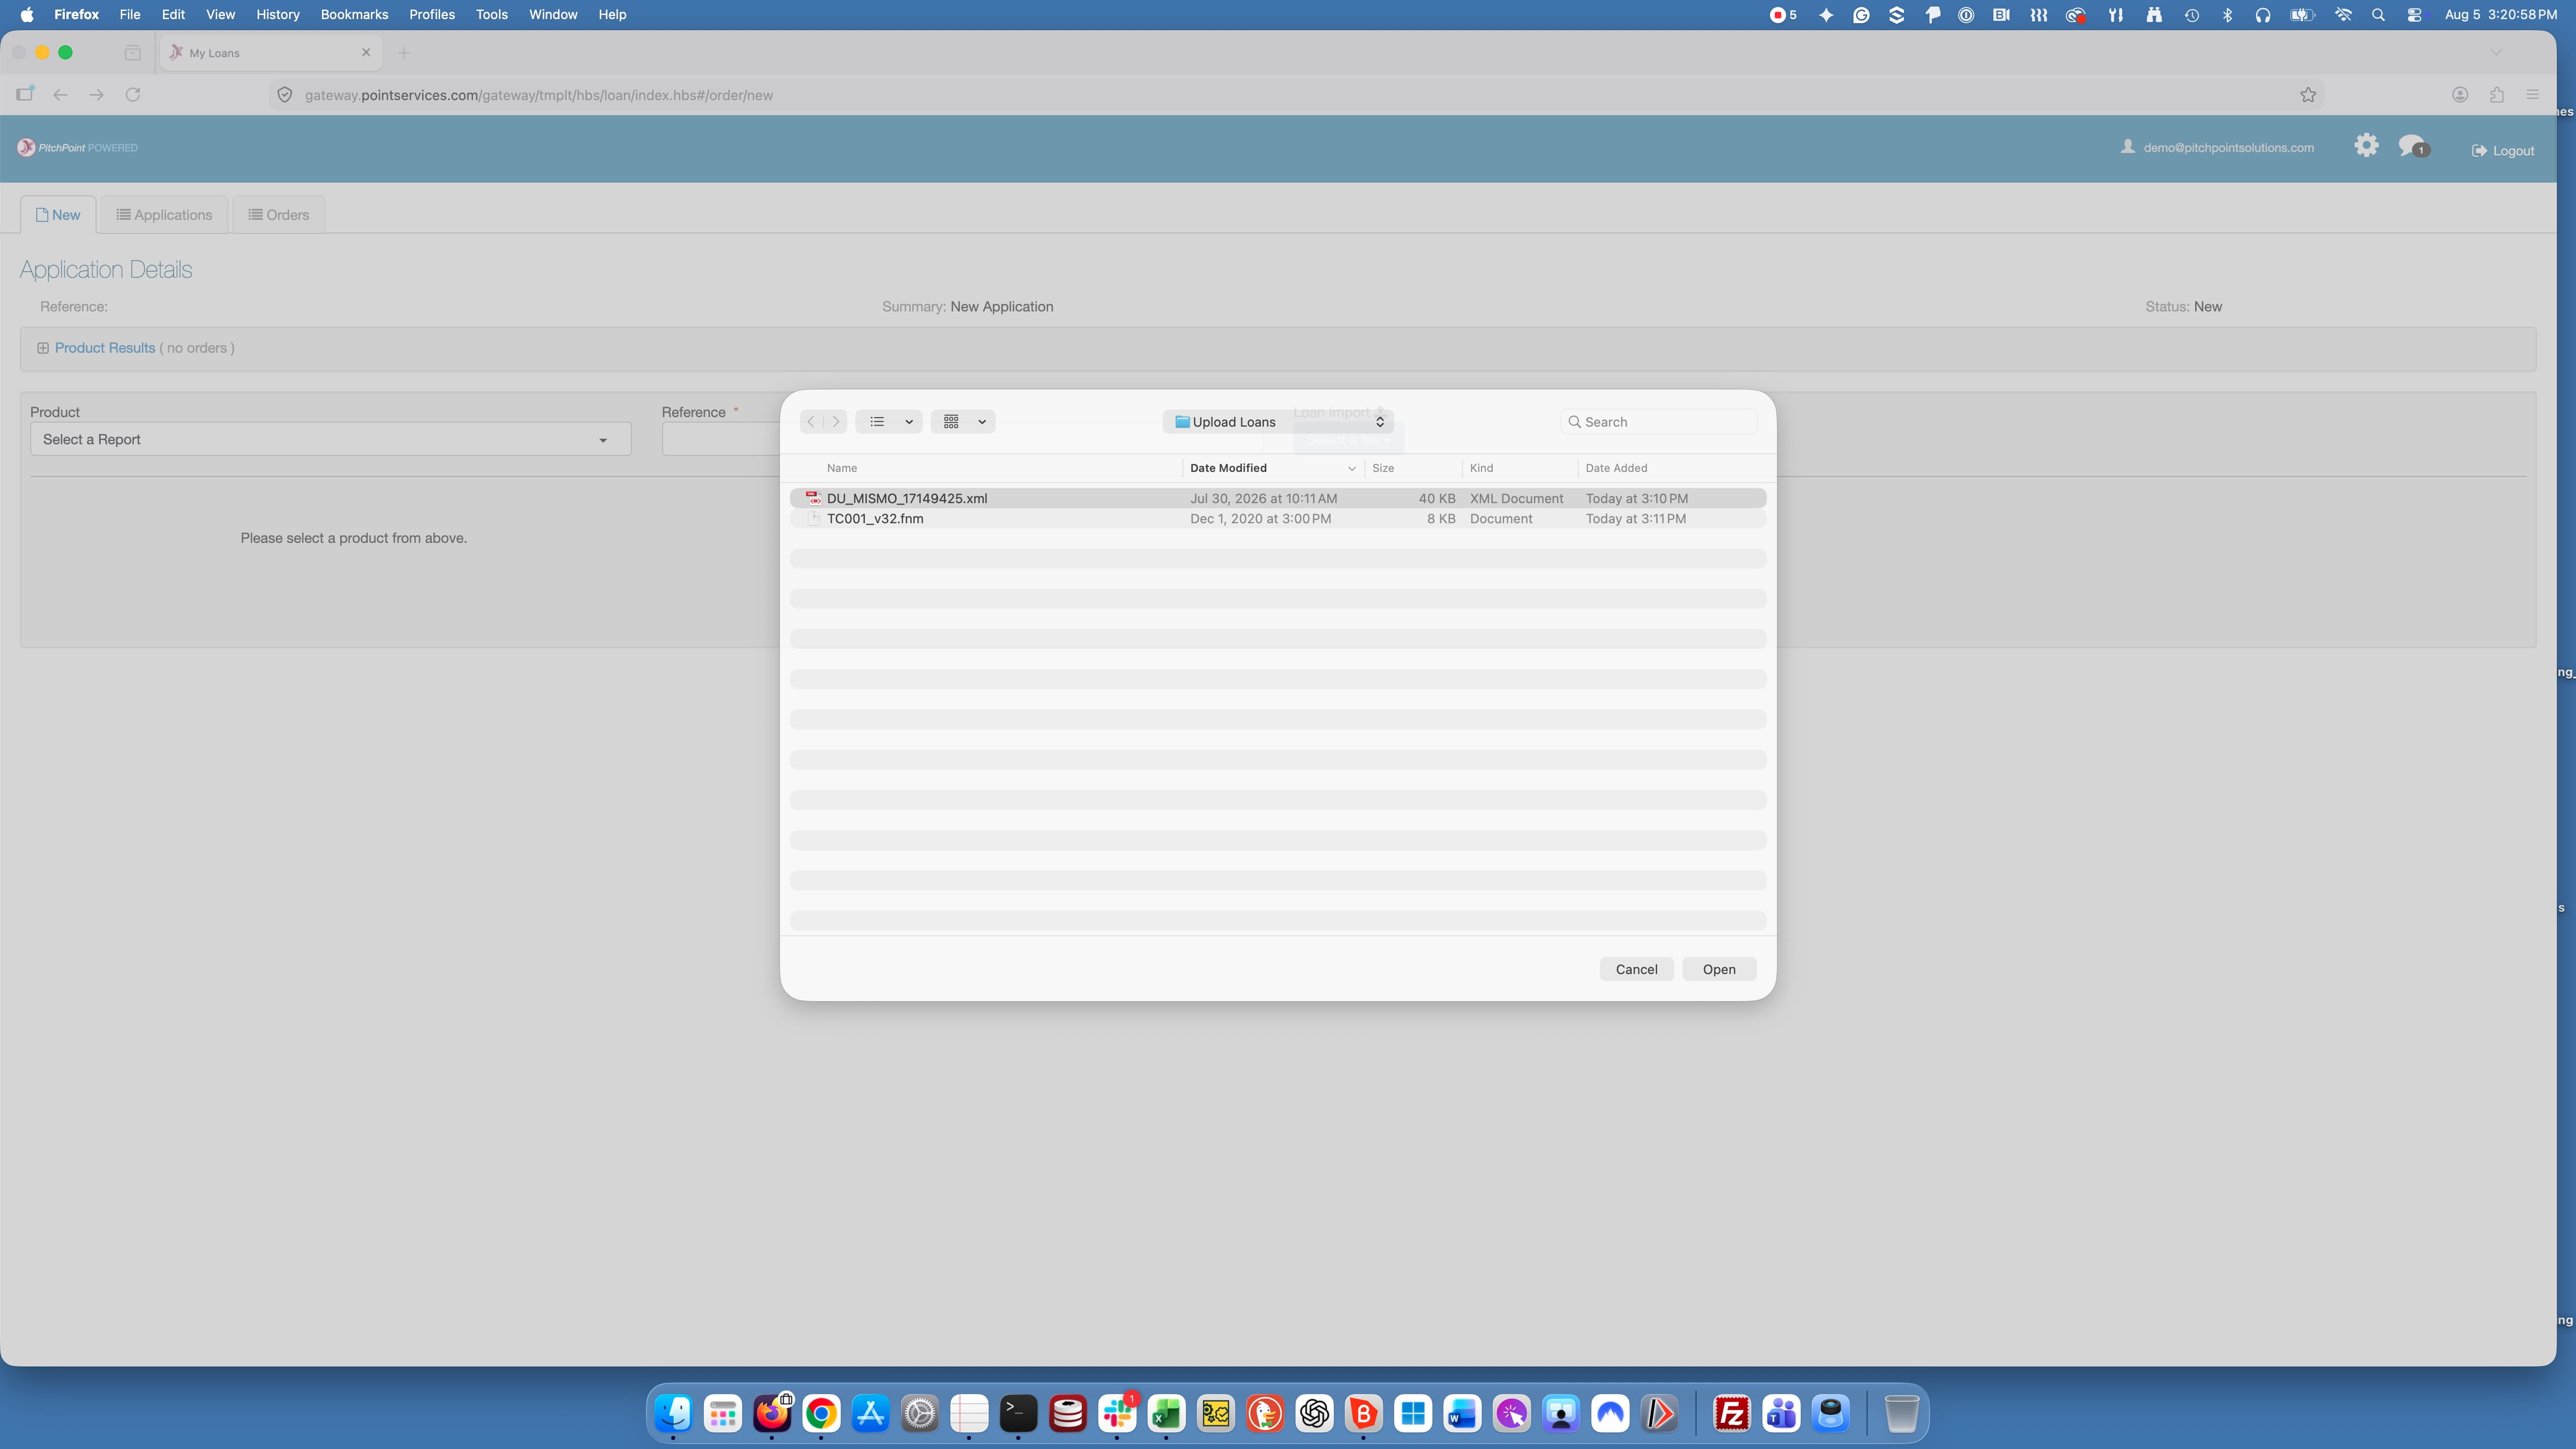Open ChatGPT from the Dock
The width and height of the screenshot is (2576, 1449).
(1314, 1414)
